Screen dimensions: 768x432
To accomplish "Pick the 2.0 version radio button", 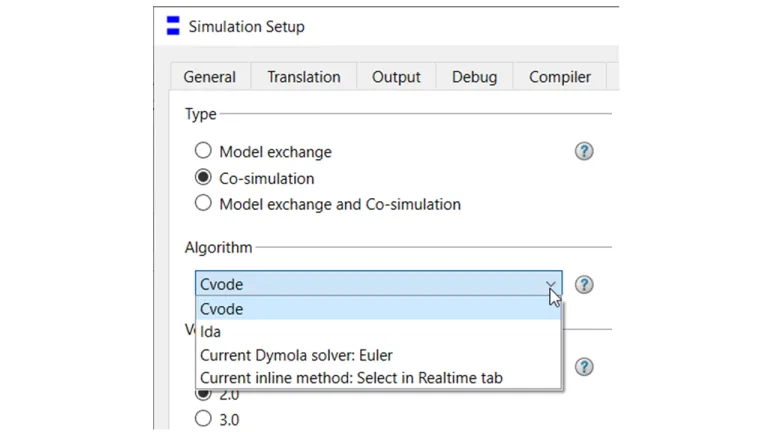I will pos(203,393).
